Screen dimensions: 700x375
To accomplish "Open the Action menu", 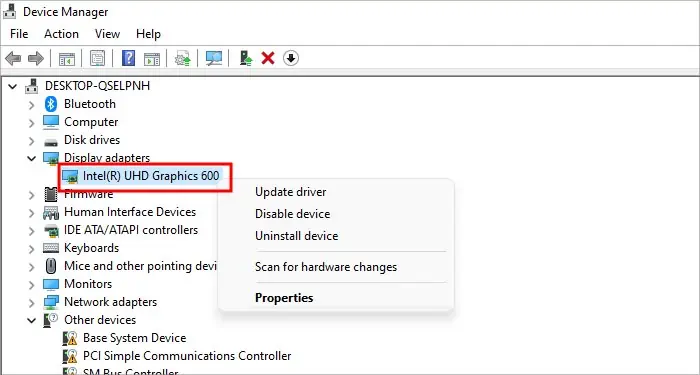I will 61,34.
